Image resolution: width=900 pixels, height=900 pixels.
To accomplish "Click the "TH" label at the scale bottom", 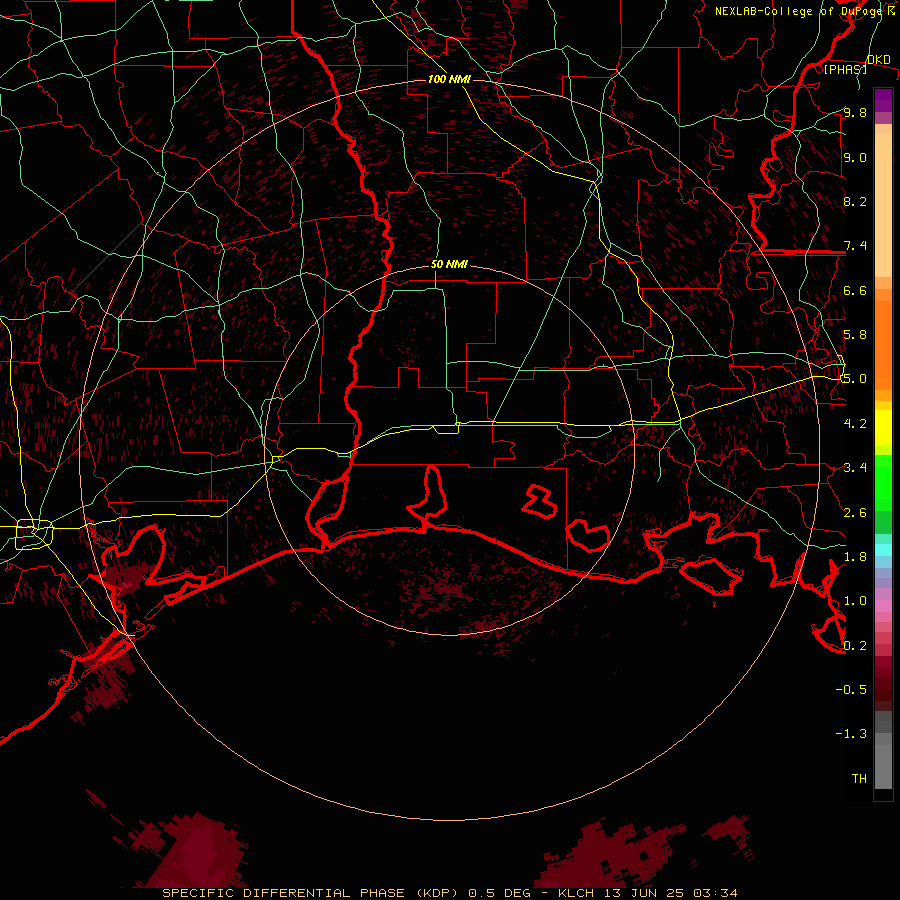I will (859, 779).
